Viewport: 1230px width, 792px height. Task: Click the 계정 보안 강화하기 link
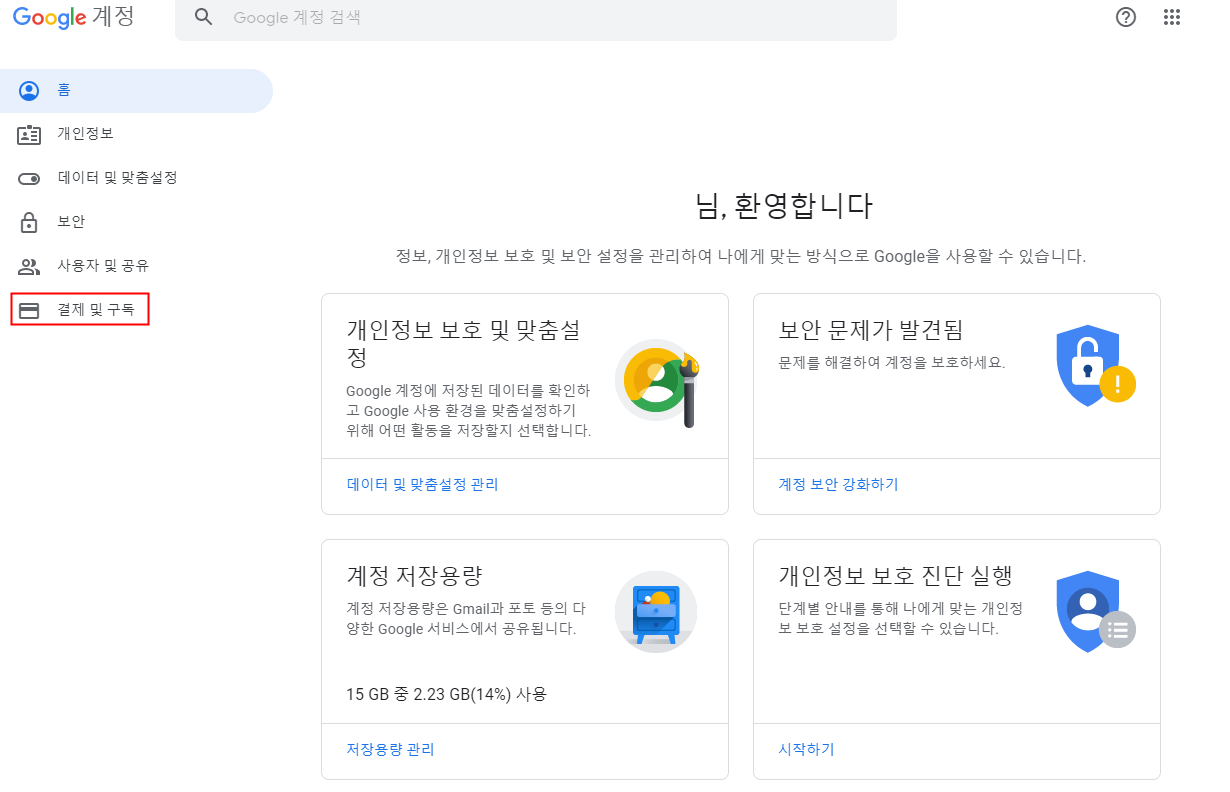838,485
